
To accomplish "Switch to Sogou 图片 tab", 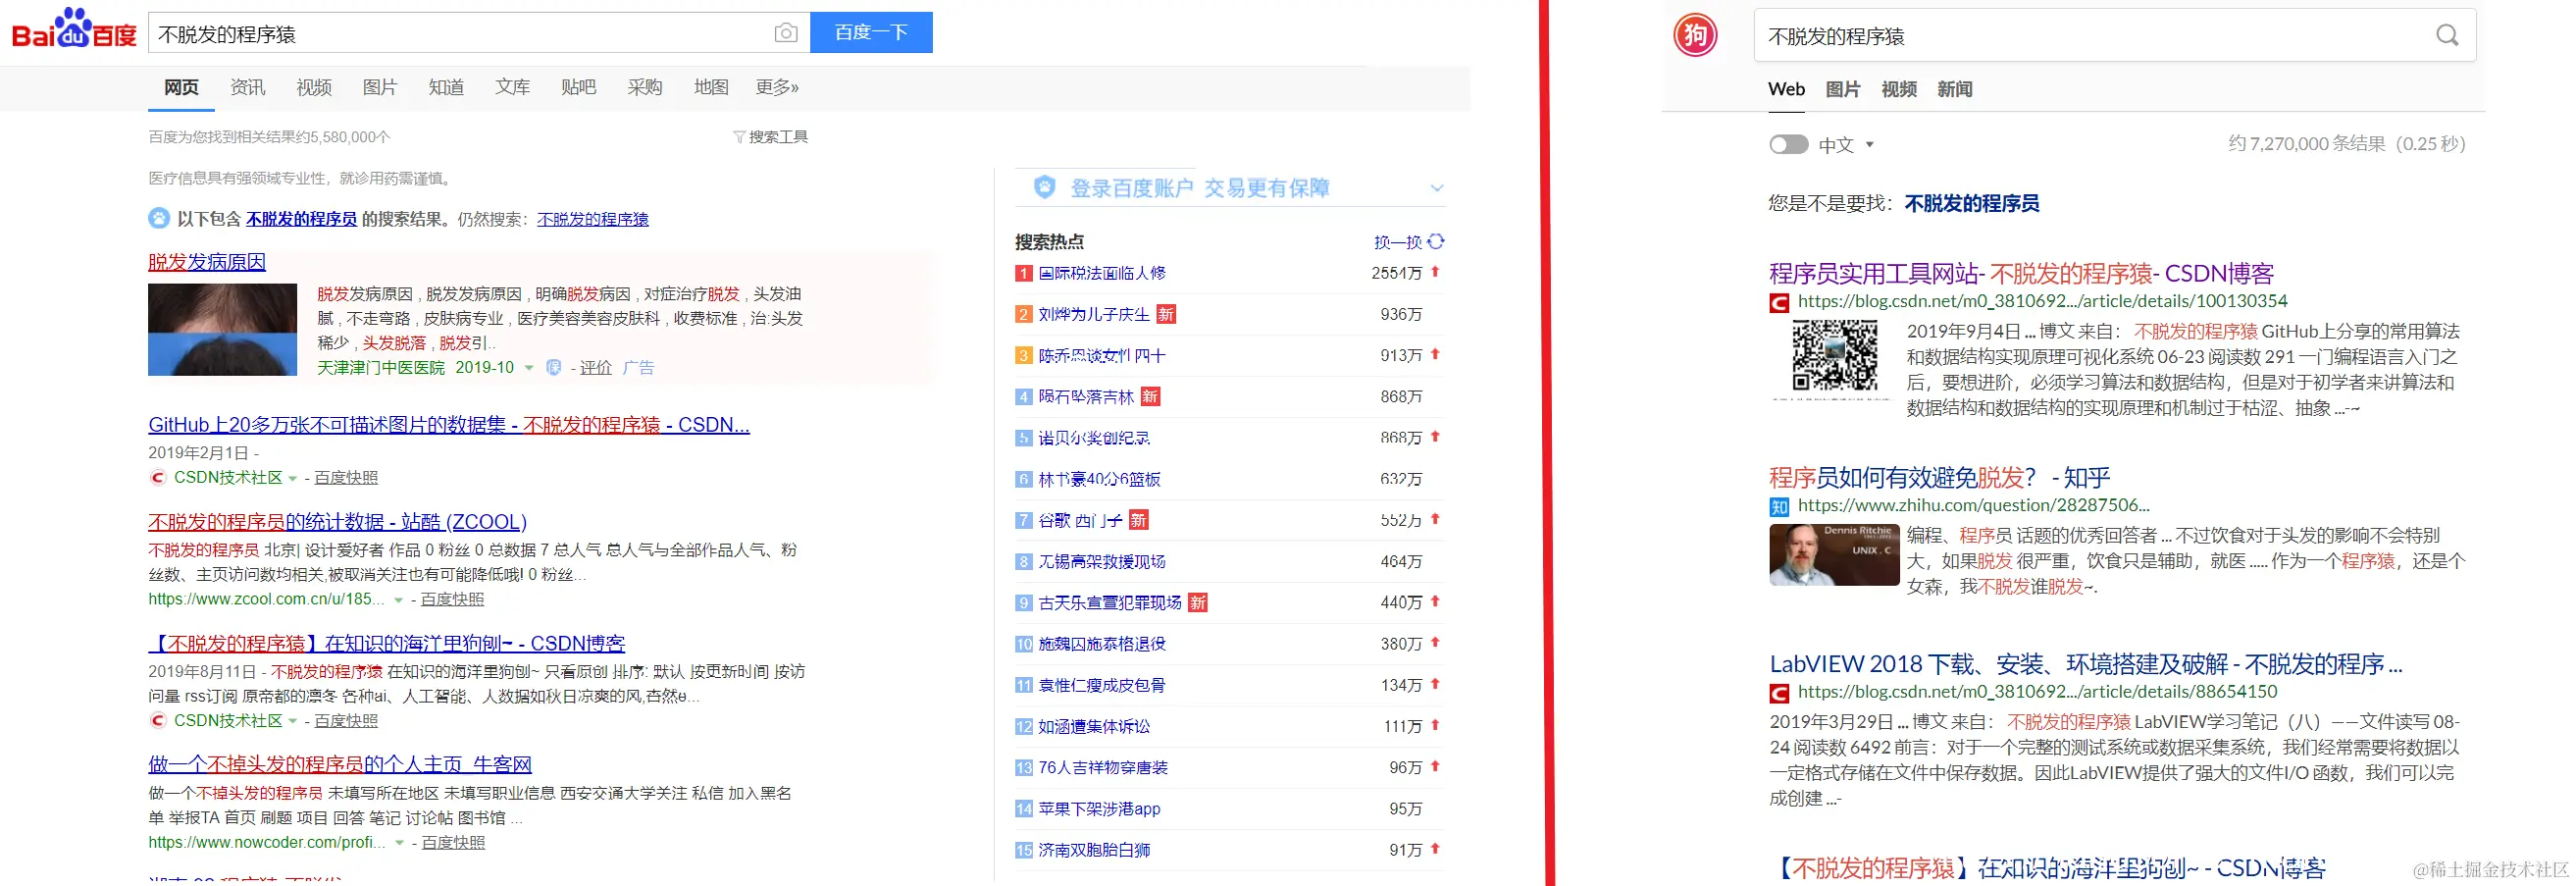I will point(1842,89).
